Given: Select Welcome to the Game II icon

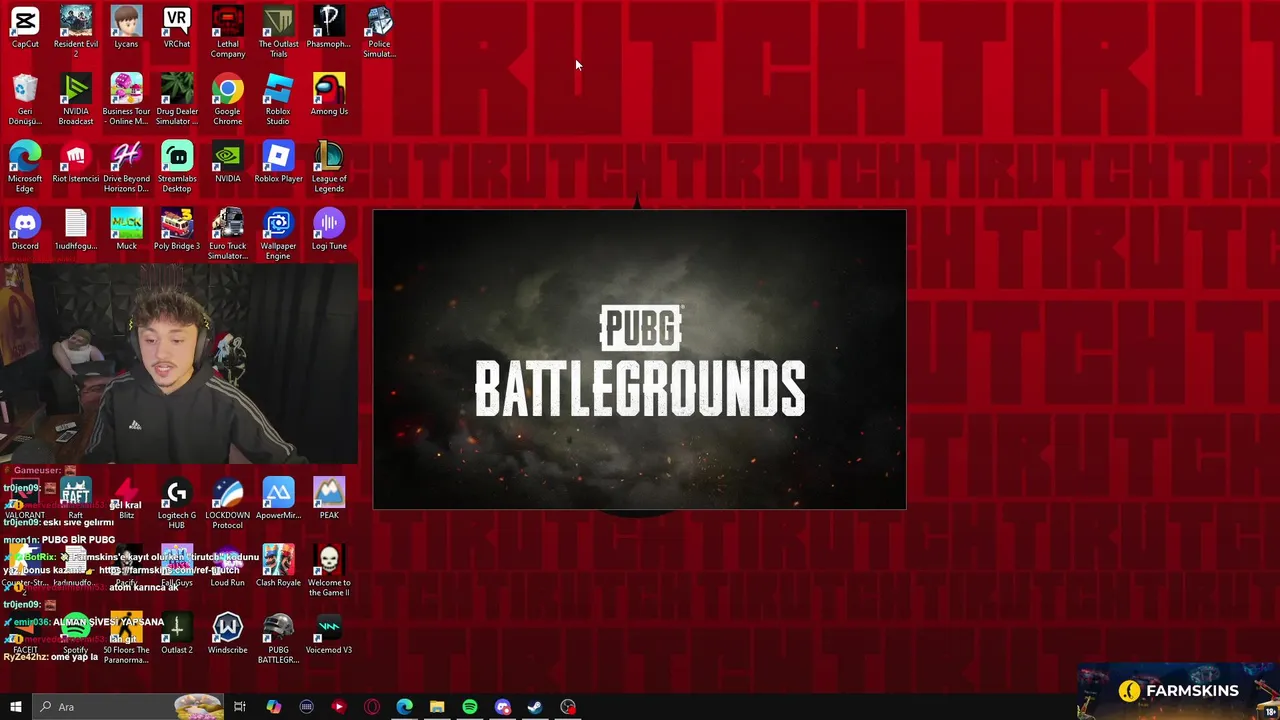Looking at the screenshot, I should tap(328, 570).
